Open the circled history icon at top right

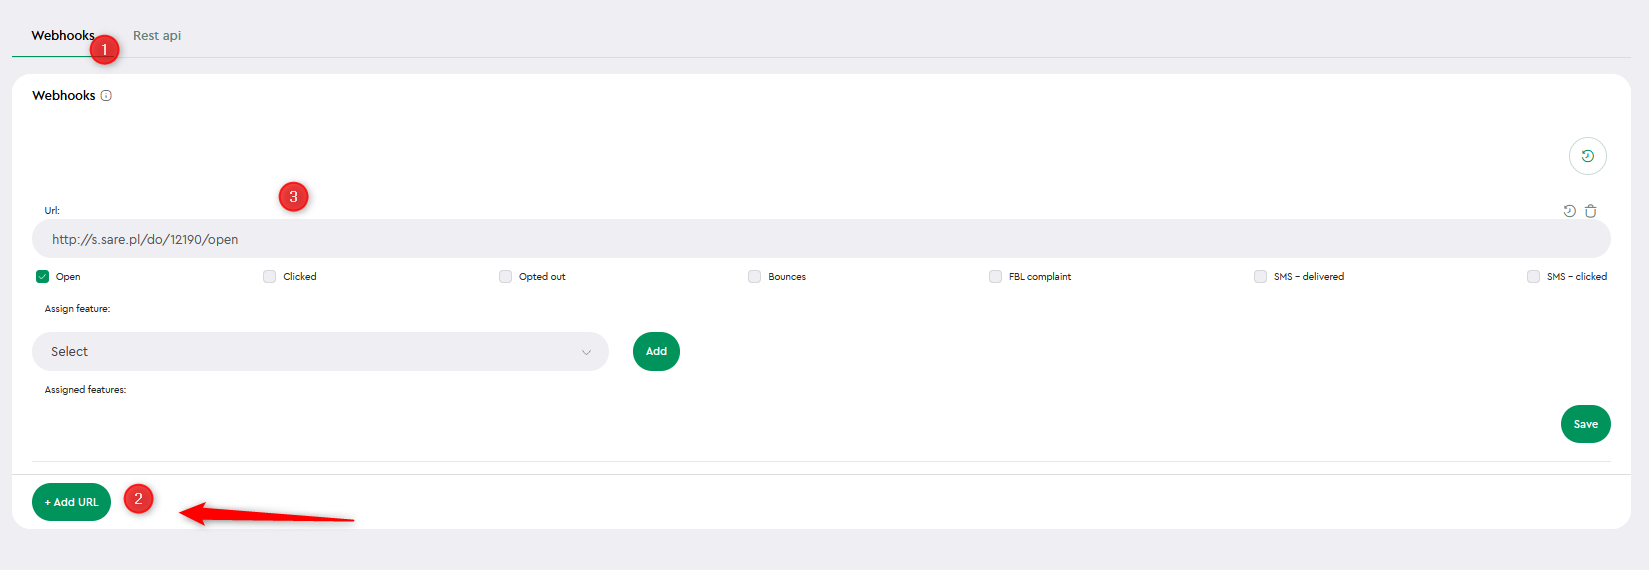1588,156
